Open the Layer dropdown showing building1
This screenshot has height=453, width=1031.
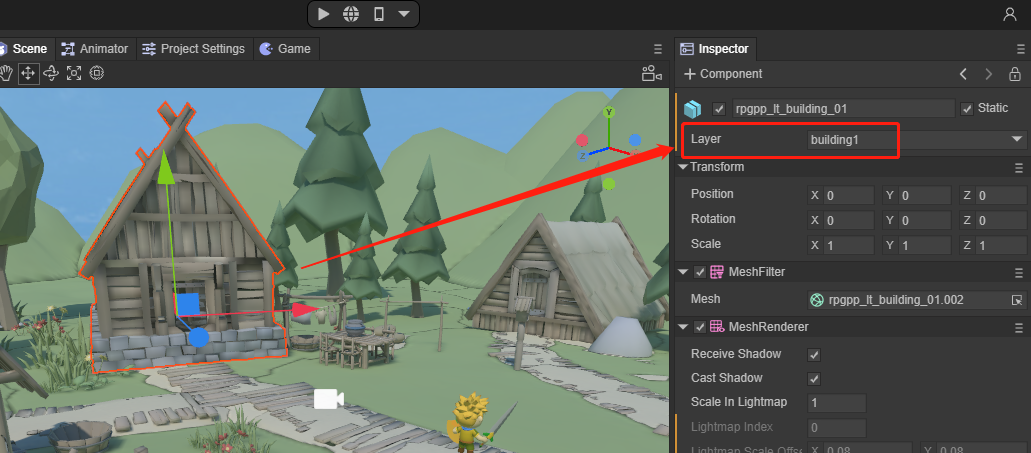coord(917,140)
